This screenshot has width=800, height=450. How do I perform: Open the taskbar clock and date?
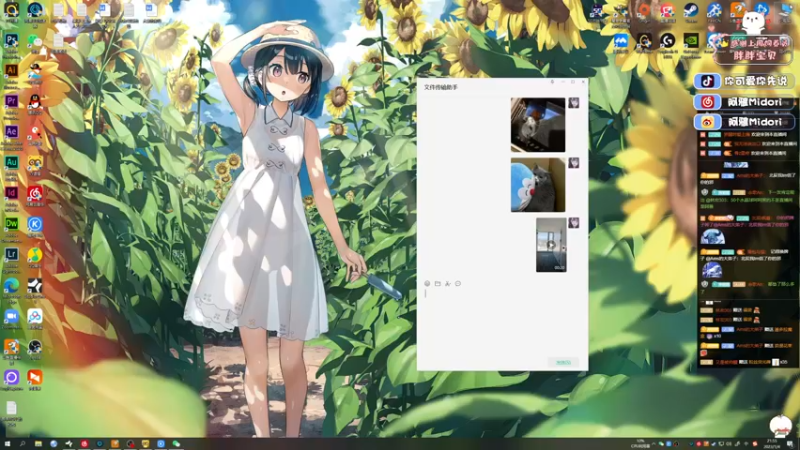[x=771, y=444]
